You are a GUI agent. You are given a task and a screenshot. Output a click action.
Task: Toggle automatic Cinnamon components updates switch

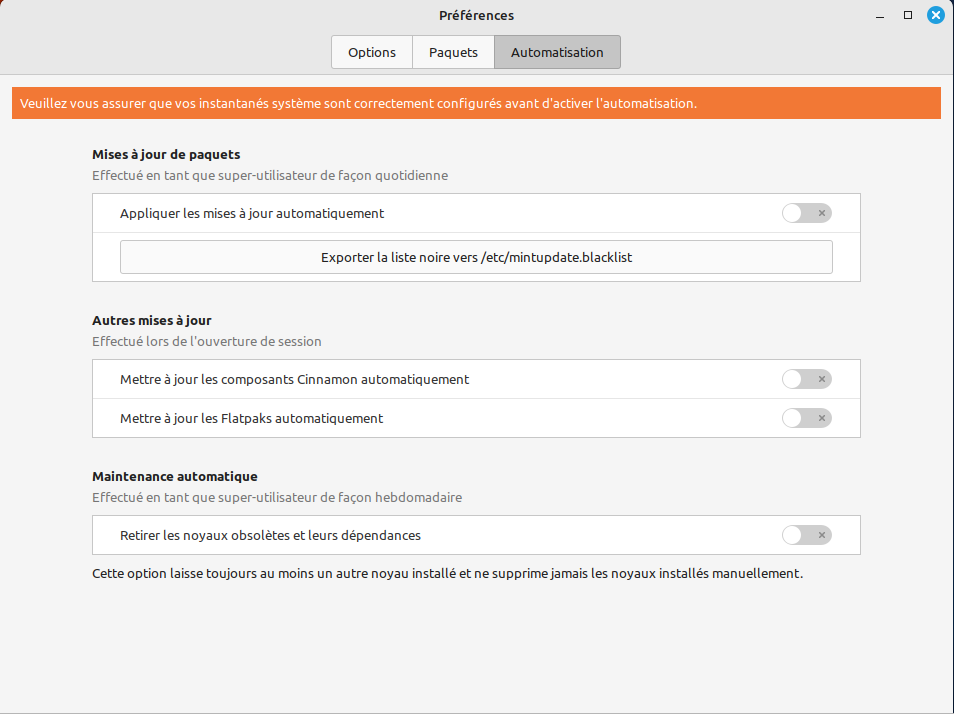(806, 379)
